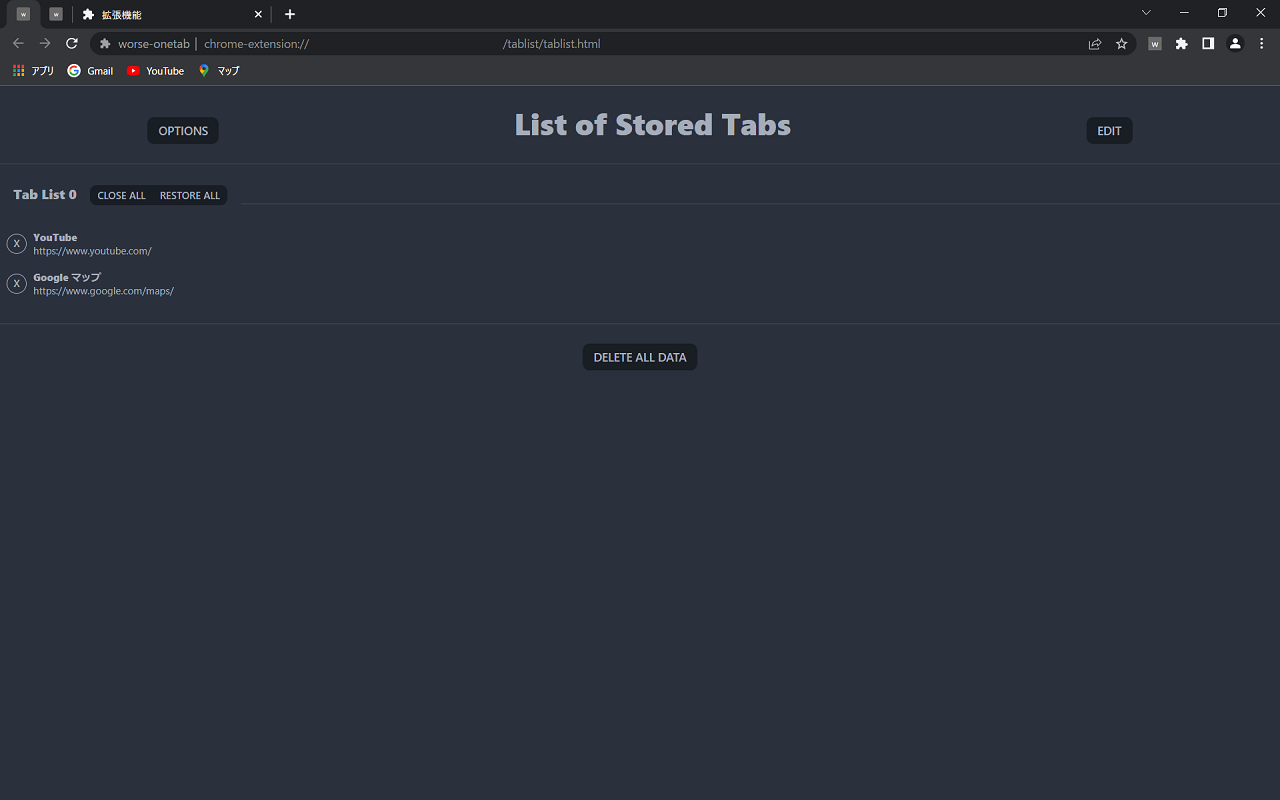
Task: Open the Chrome extensions puzzle menu
Action: click(x=1181, y=44)
